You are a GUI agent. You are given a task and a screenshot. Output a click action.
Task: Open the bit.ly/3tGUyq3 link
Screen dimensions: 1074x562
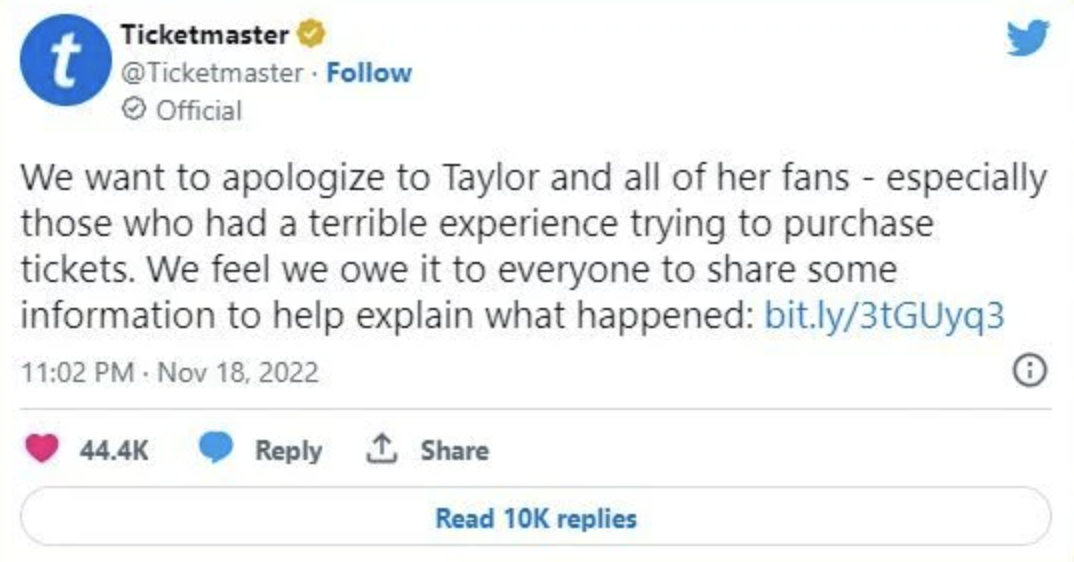(x=884, y=315)
